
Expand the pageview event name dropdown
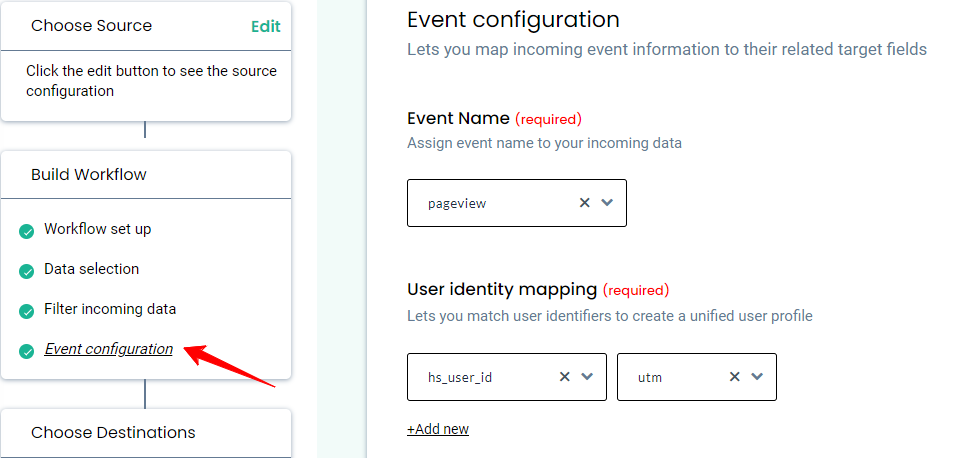click(x=608, y=203)
